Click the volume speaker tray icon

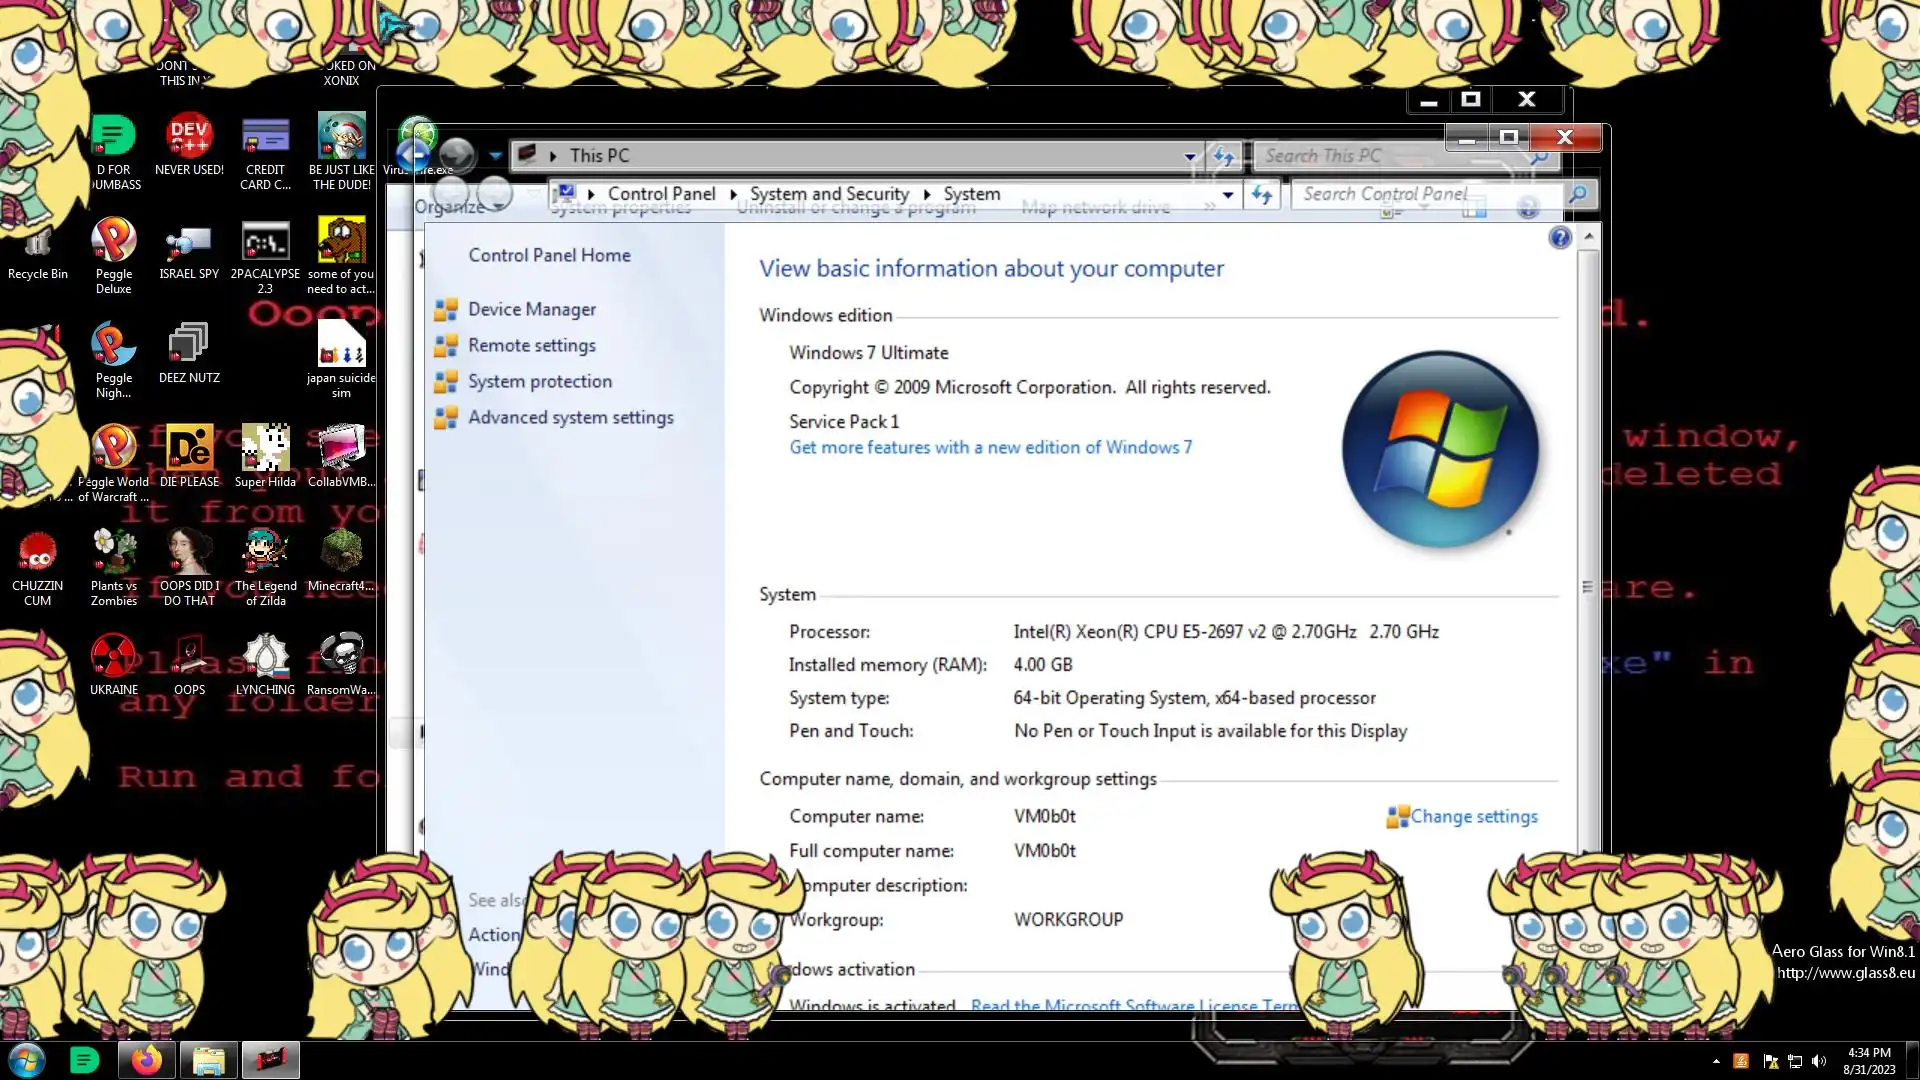[1819, 1061]
